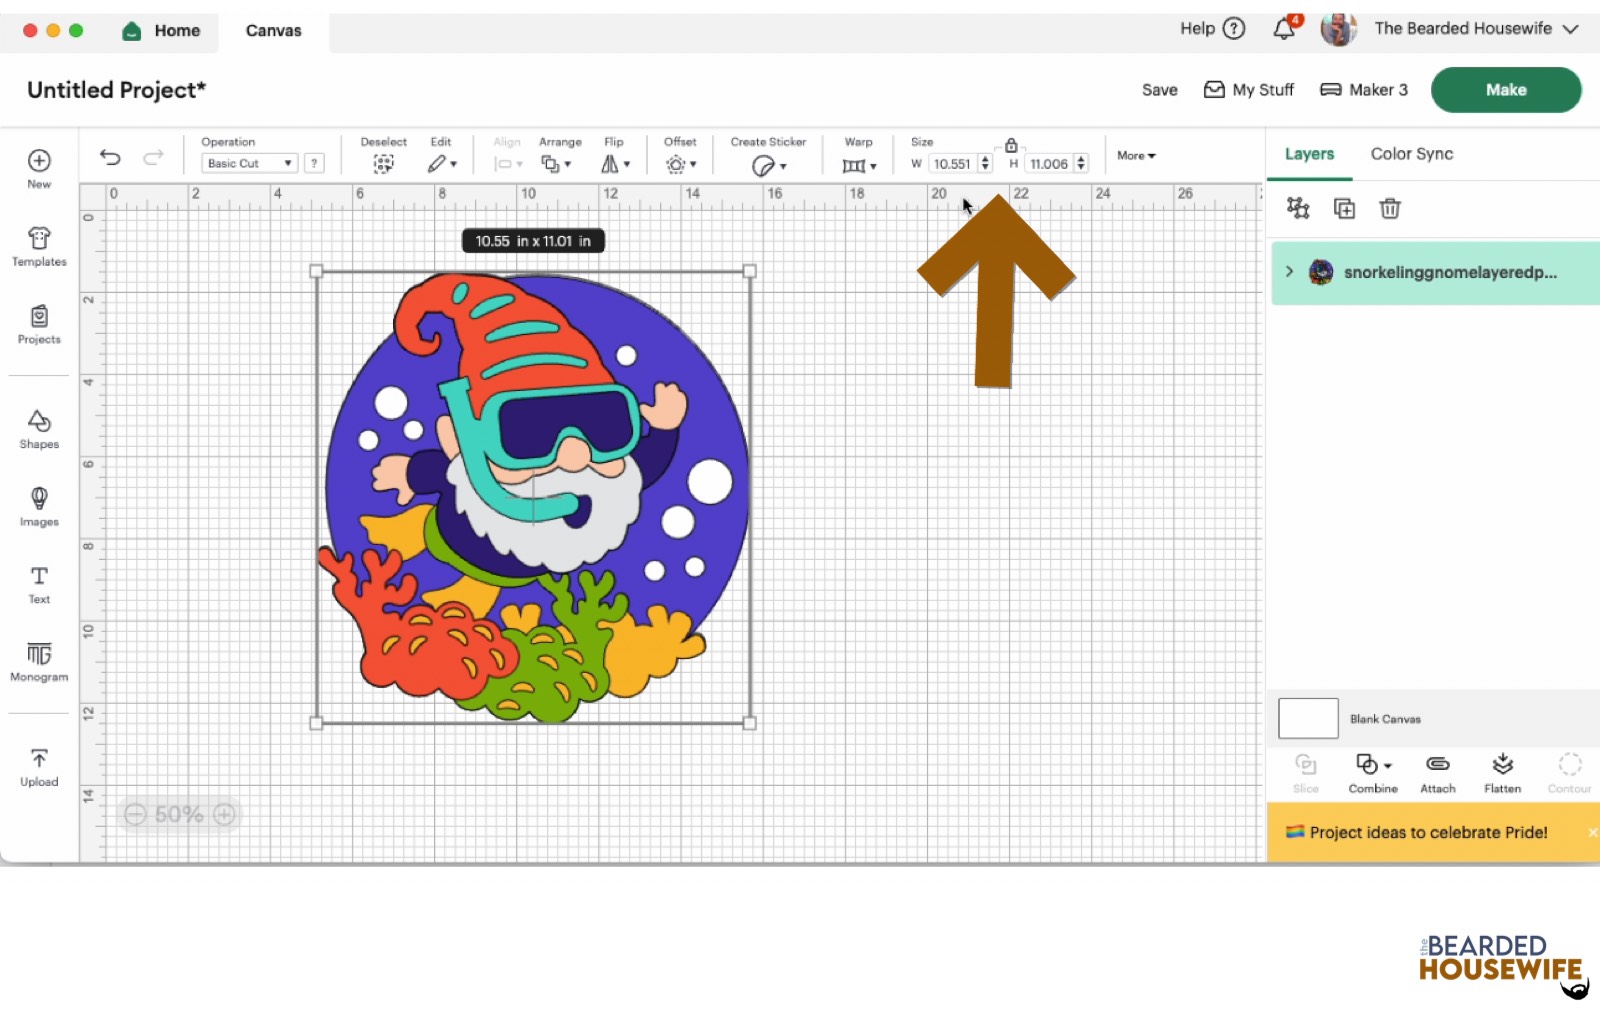Open the Help menu
The image size is (1600, 1017).
(x=1212, y=28)
